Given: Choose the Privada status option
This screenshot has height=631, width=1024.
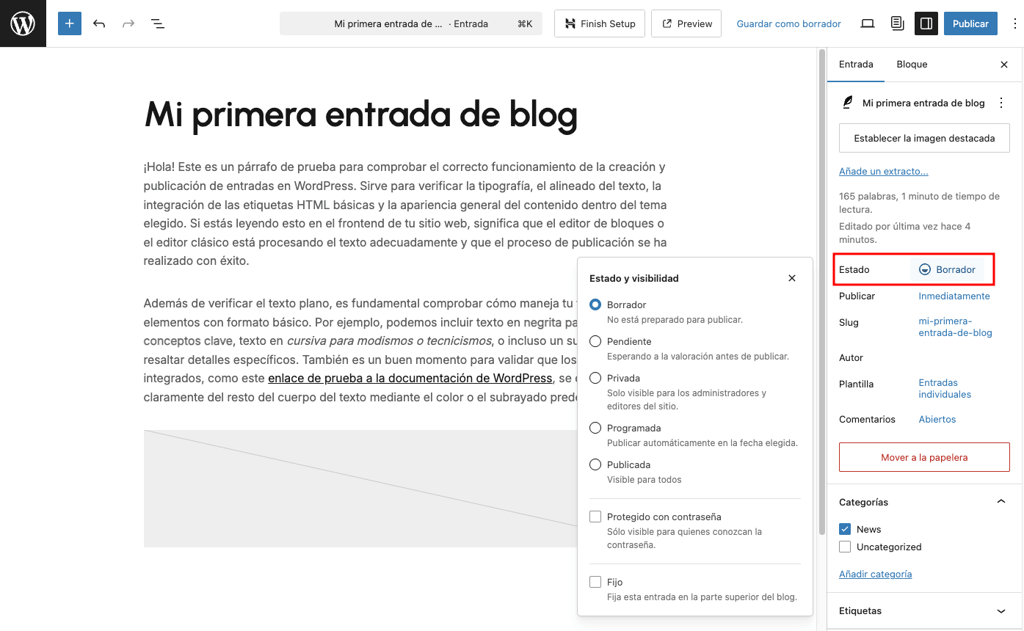Looking at the screenshot, I should click(595, 378).
